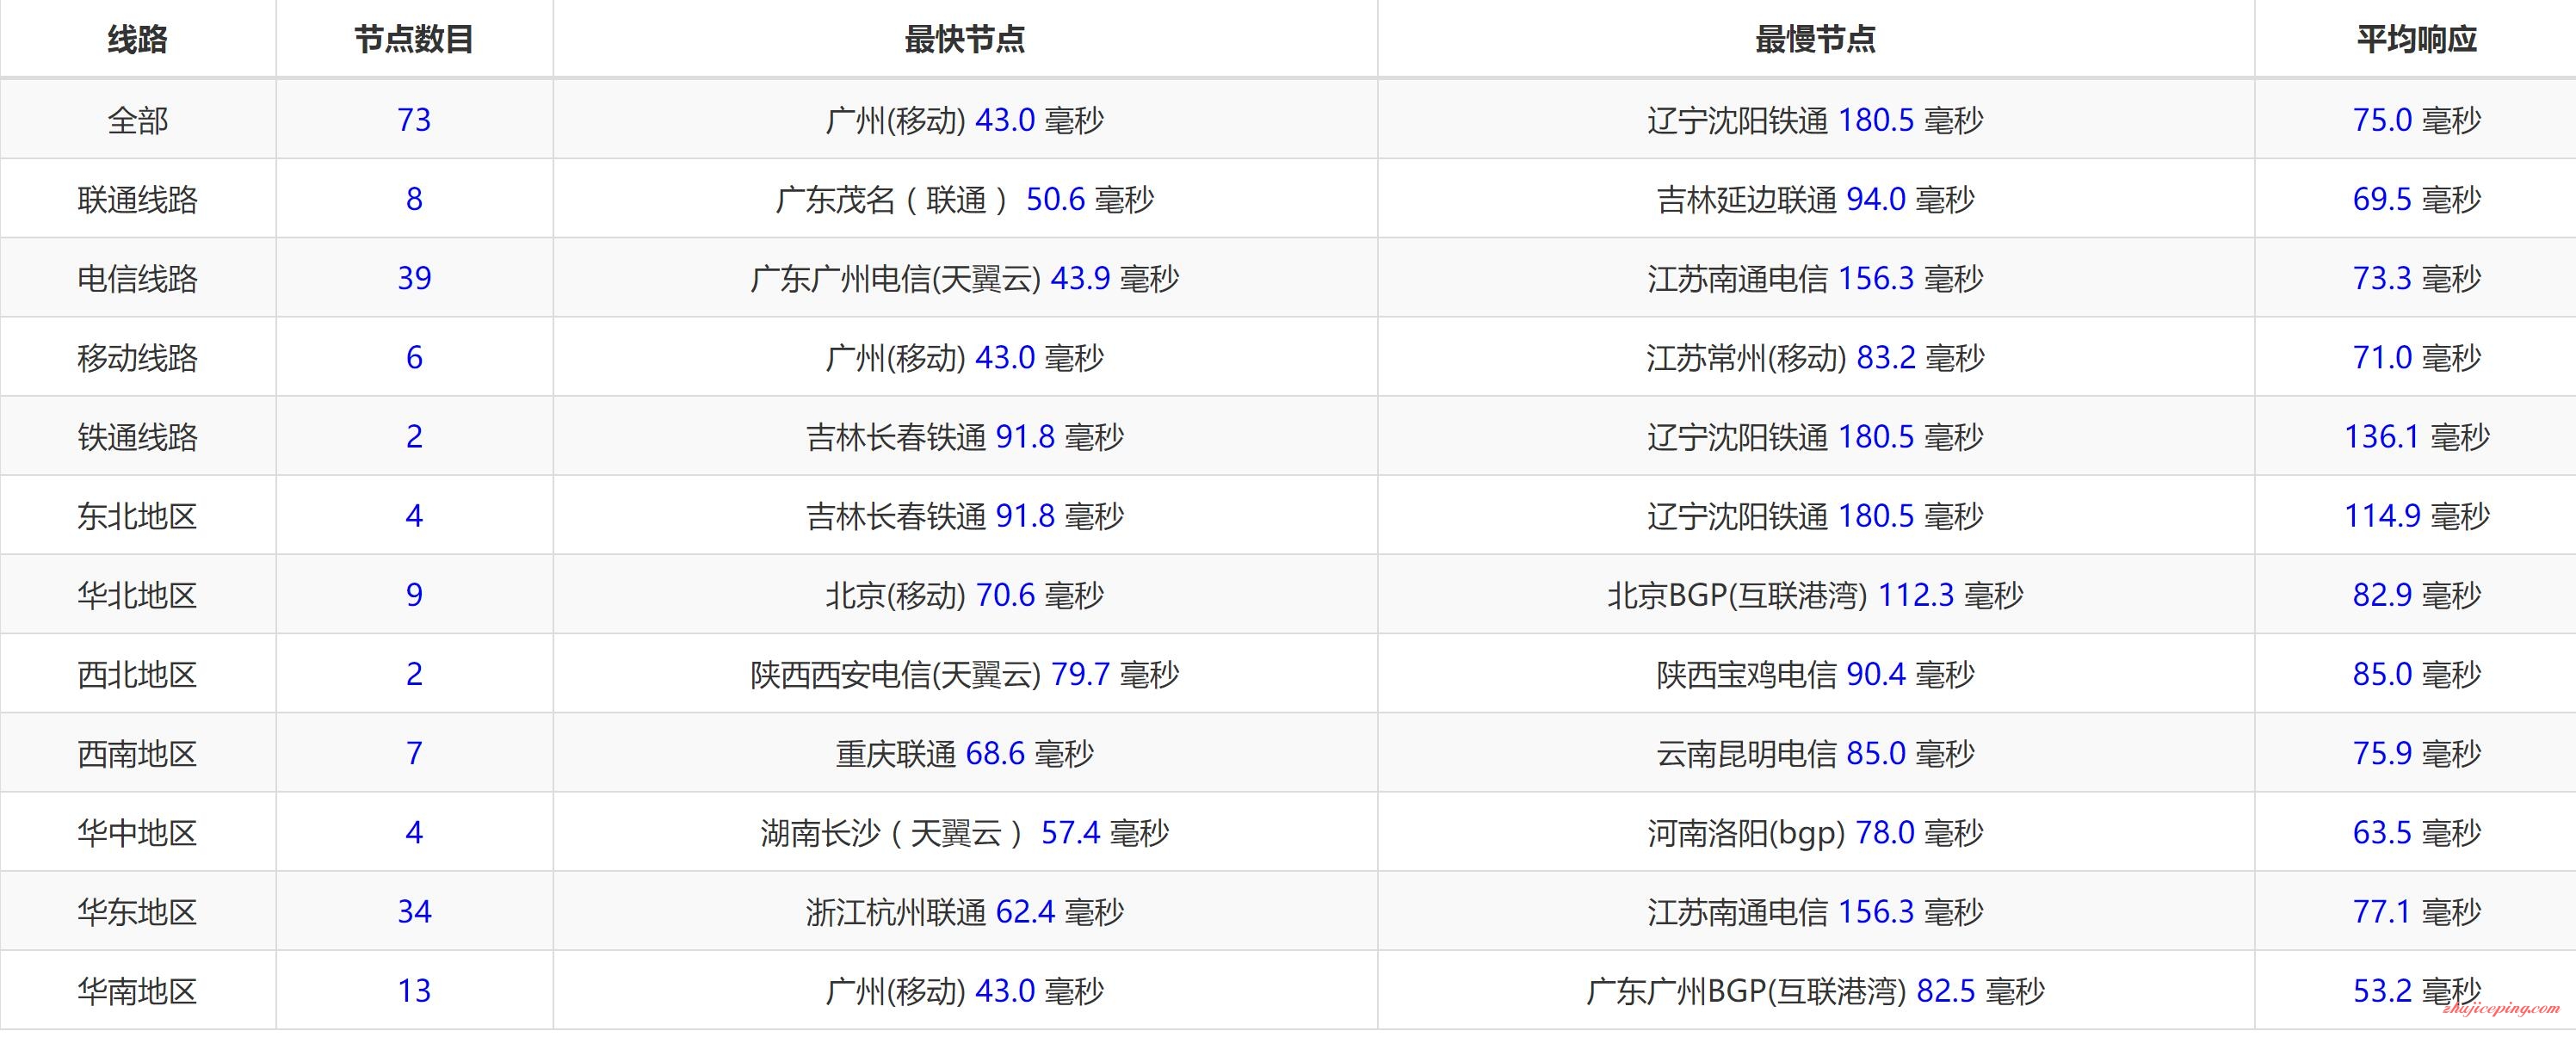Click 全部 row slowest node 辽宁沈阳铁通 180.5
This screenshot has height=1037, width=2576.
click(x=1816, y=120)
